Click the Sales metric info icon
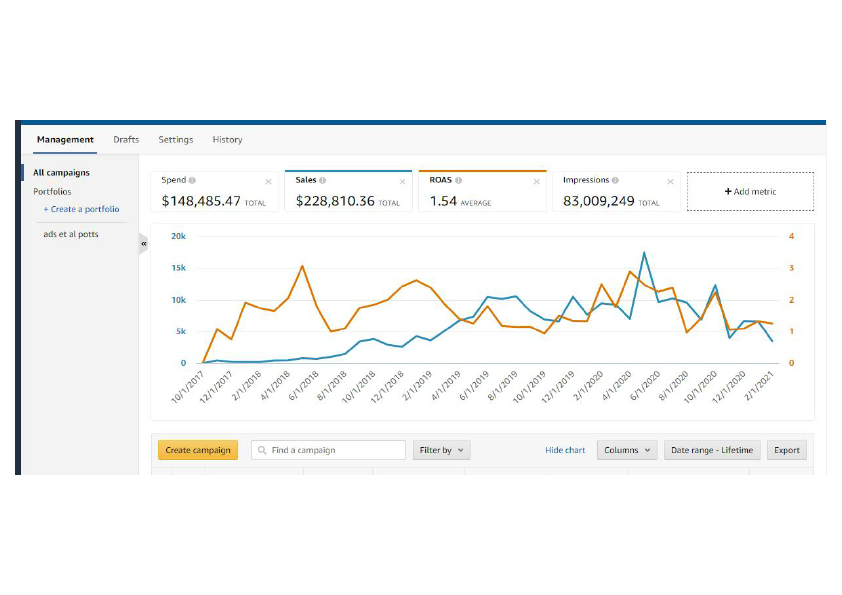This screenshot has width=842, height=595. click(x=324, y=180)
